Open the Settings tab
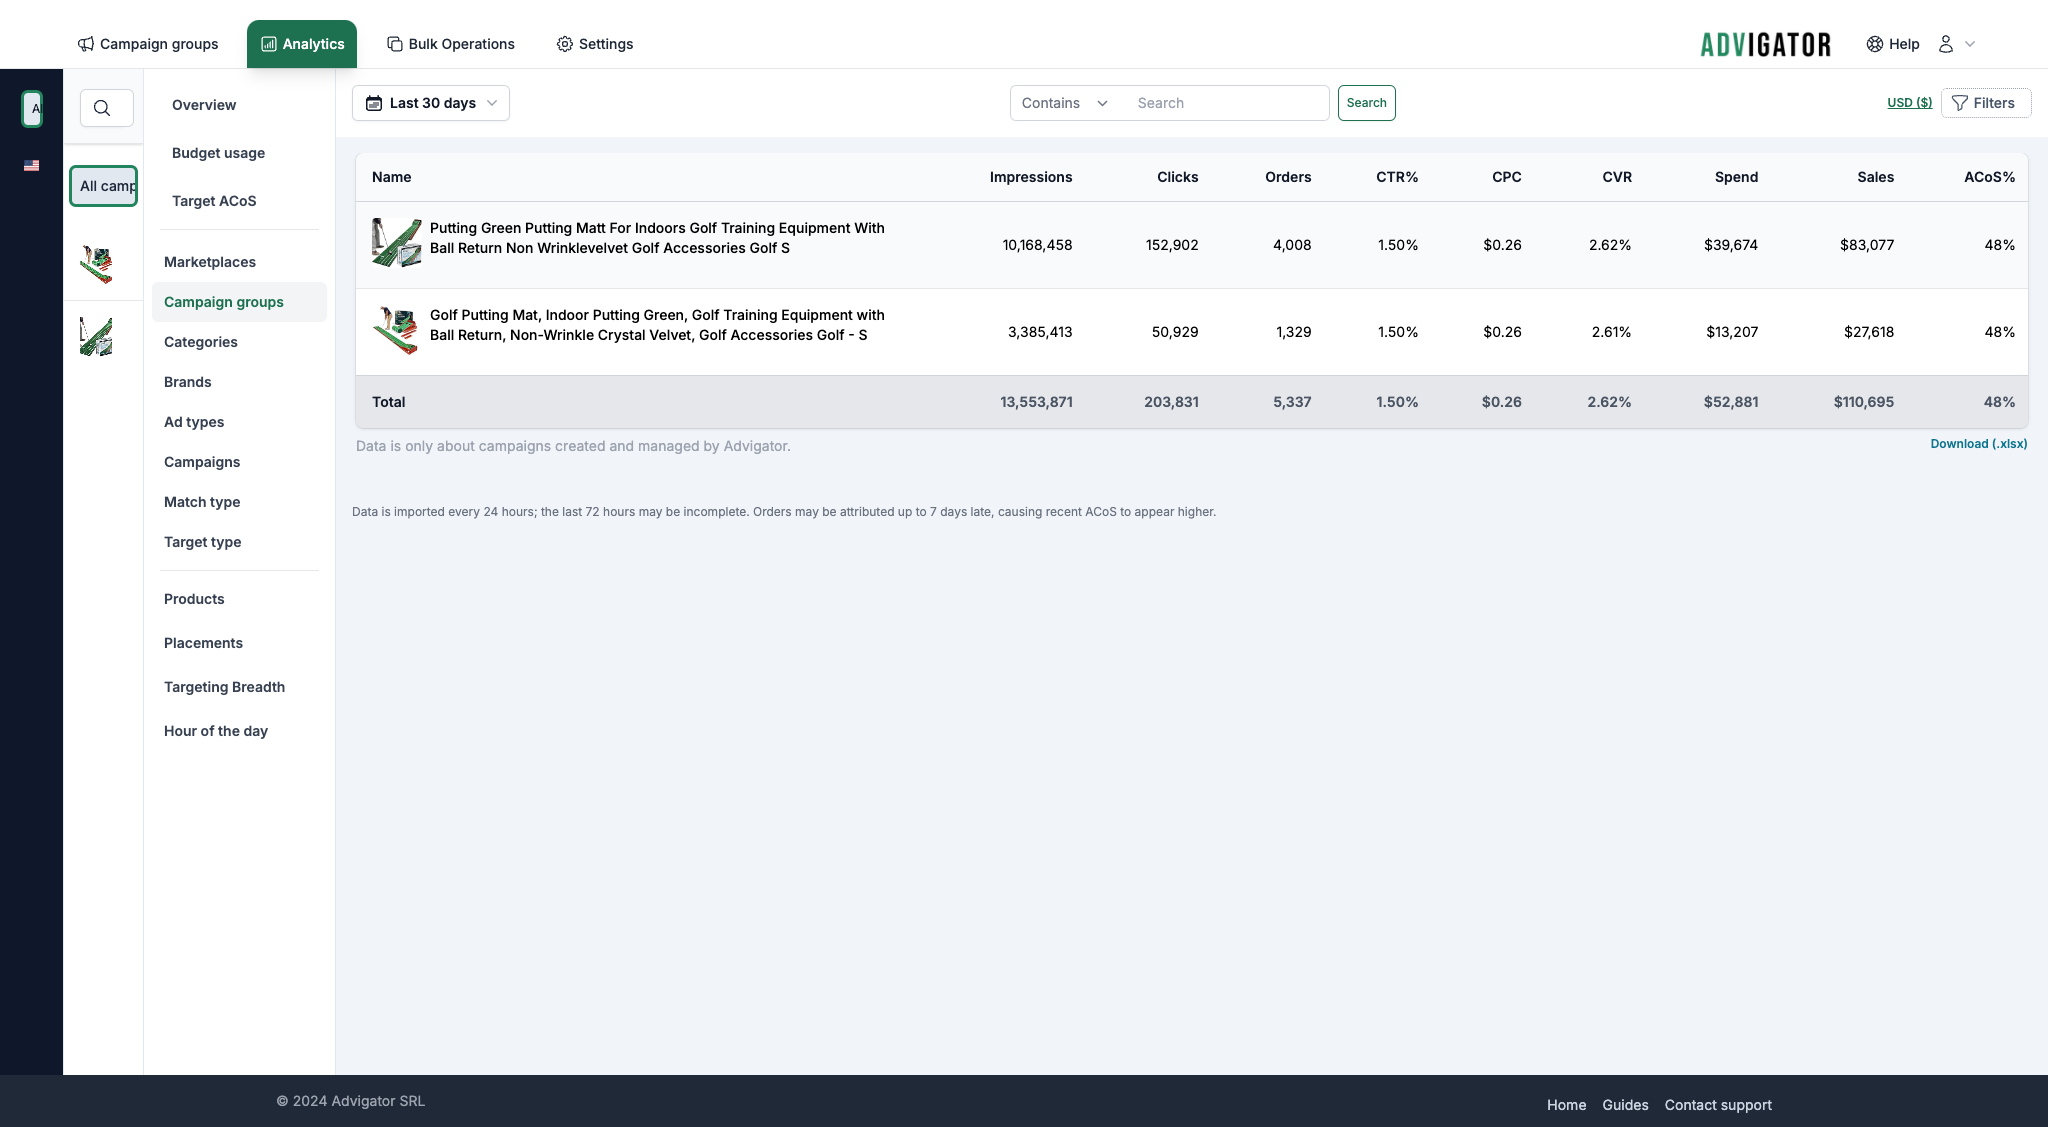 point(595,44)
